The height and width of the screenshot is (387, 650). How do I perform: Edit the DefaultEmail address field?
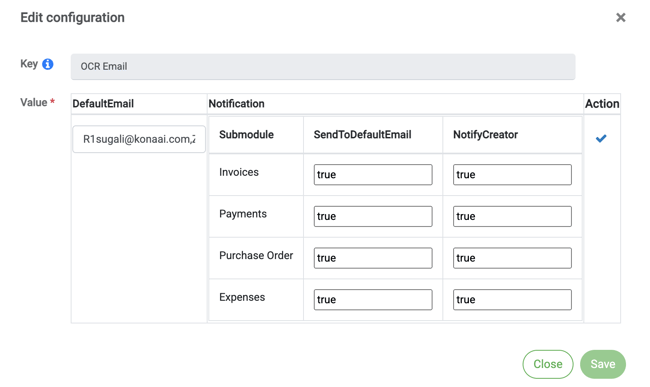click(x=139, y=139)
